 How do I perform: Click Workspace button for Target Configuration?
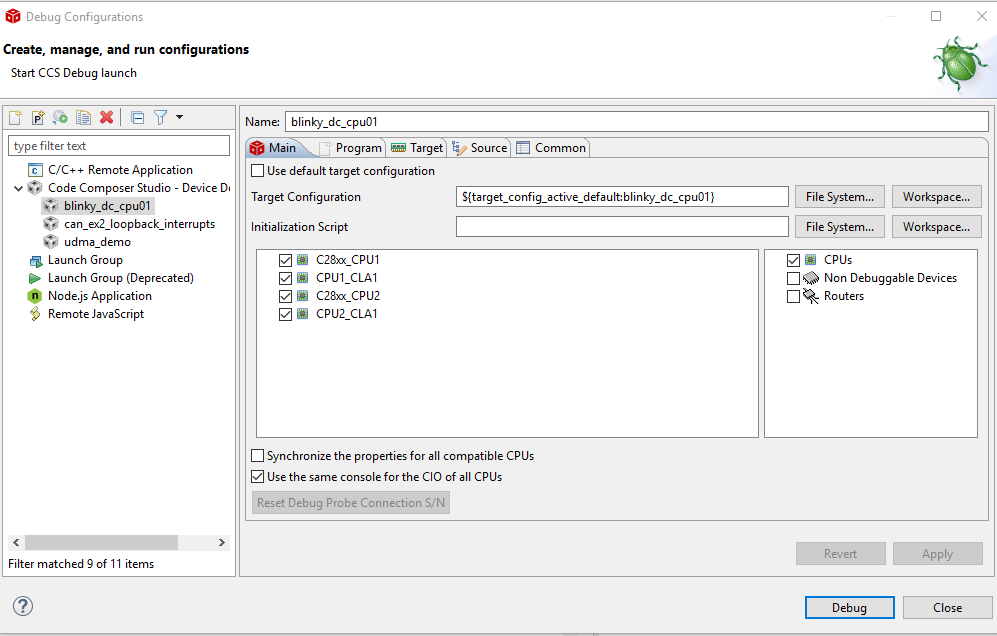pos(936,197)
